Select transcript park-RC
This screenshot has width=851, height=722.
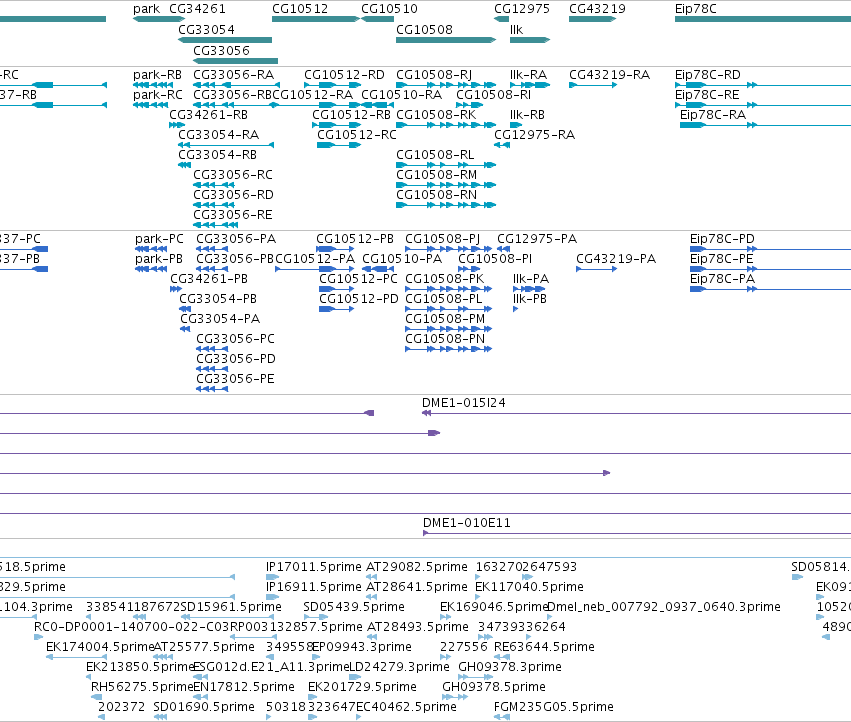158,94
